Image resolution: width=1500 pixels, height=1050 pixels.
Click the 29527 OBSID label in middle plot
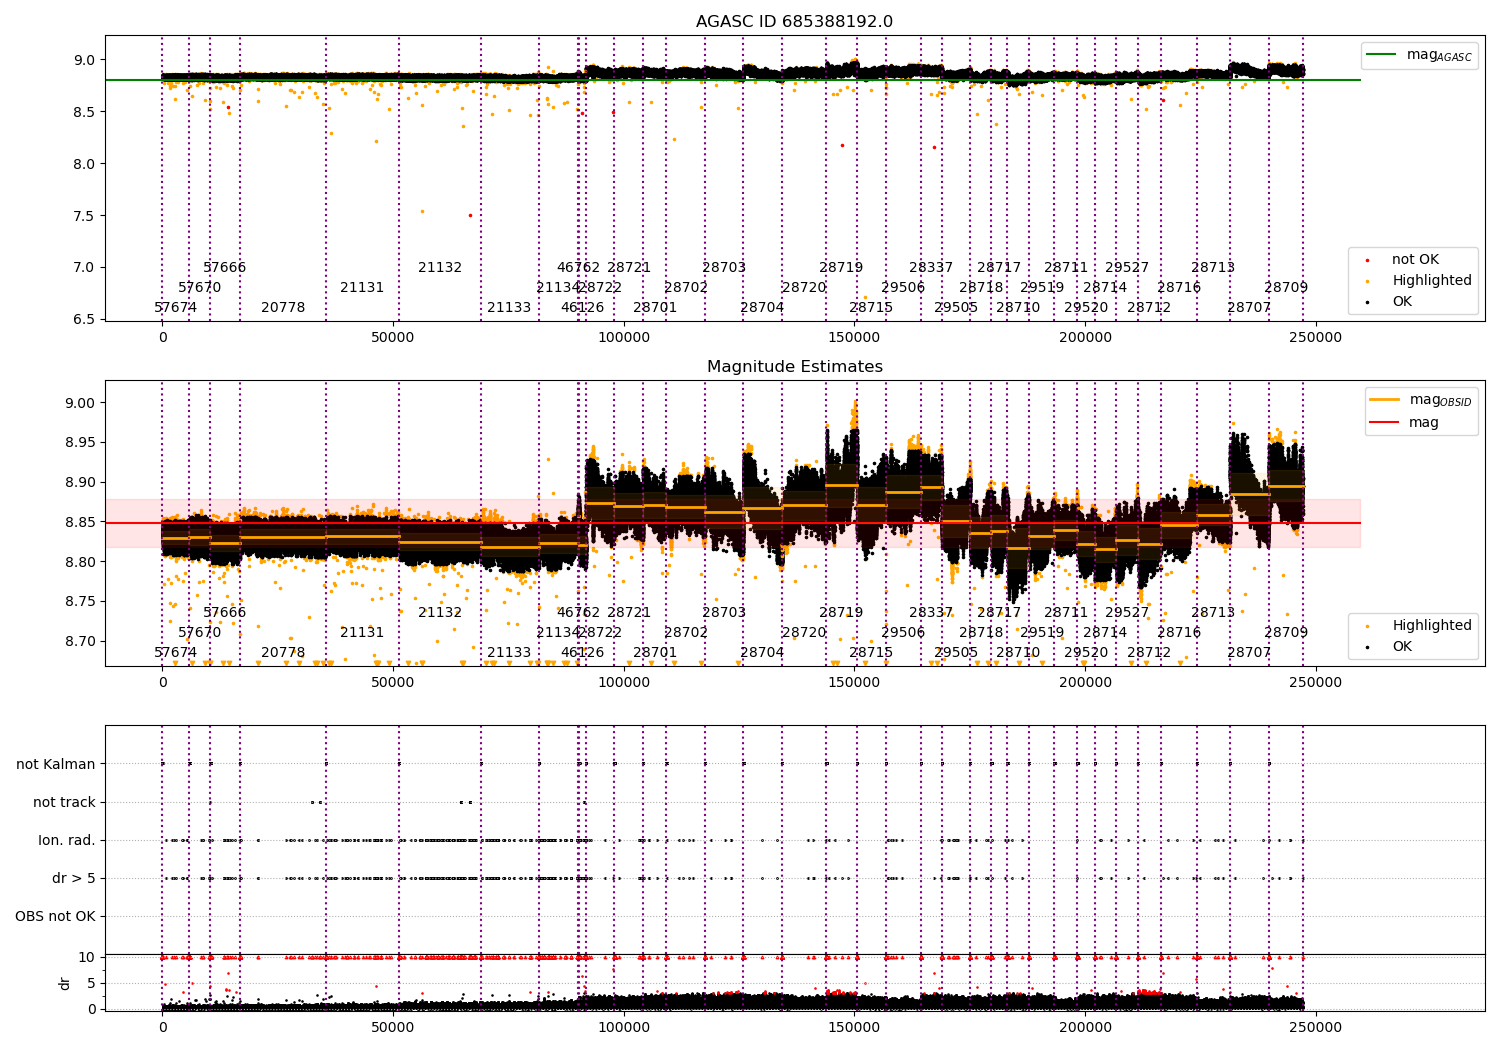pyautogui.click(x=1127, y=613)
